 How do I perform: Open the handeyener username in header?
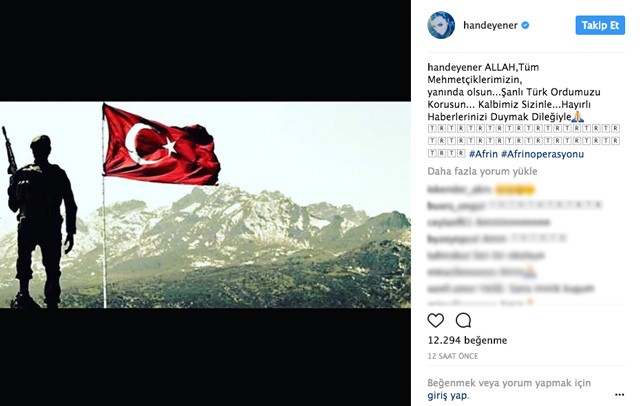[490, 25]
